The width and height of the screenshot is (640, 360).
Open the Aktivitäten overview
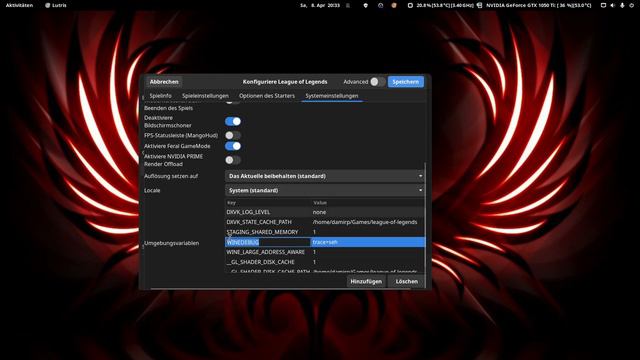point(19,5)
